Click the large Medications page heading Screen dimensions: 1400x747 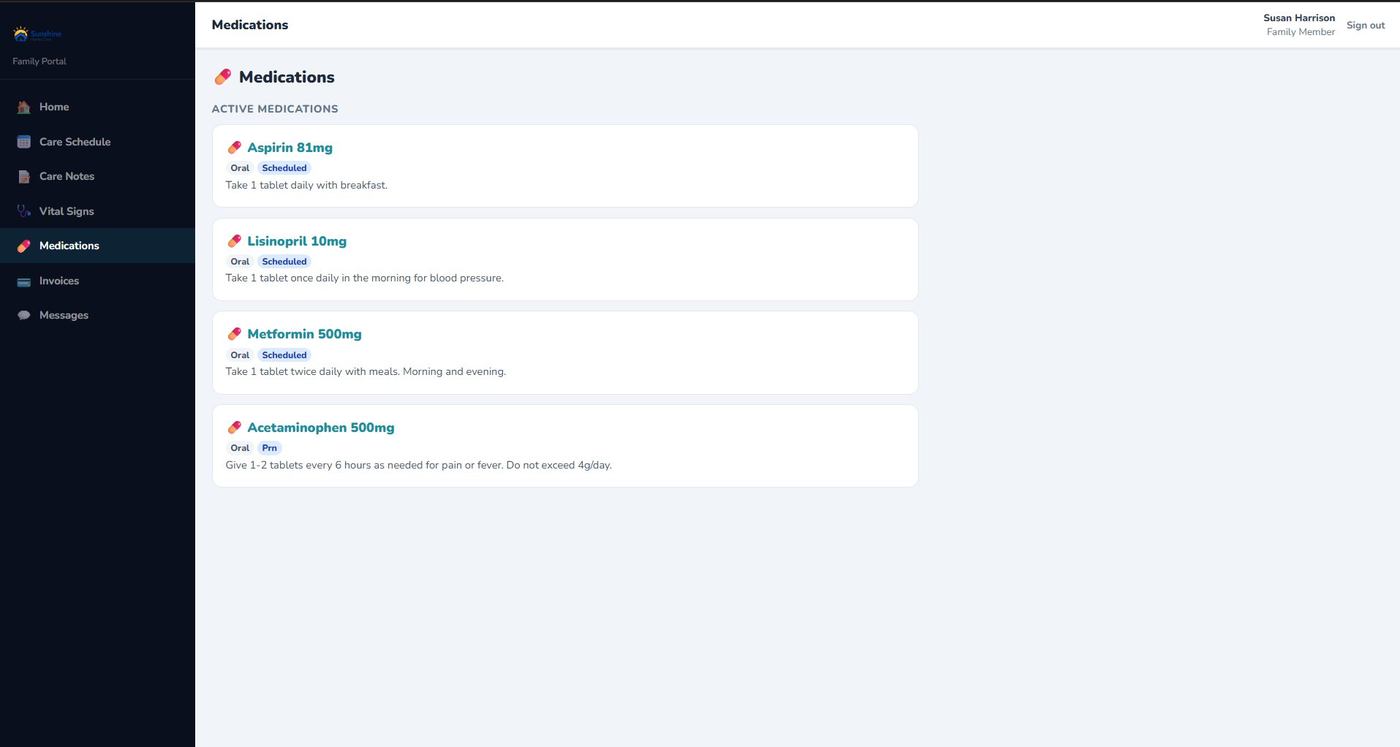tap(287, 77)
